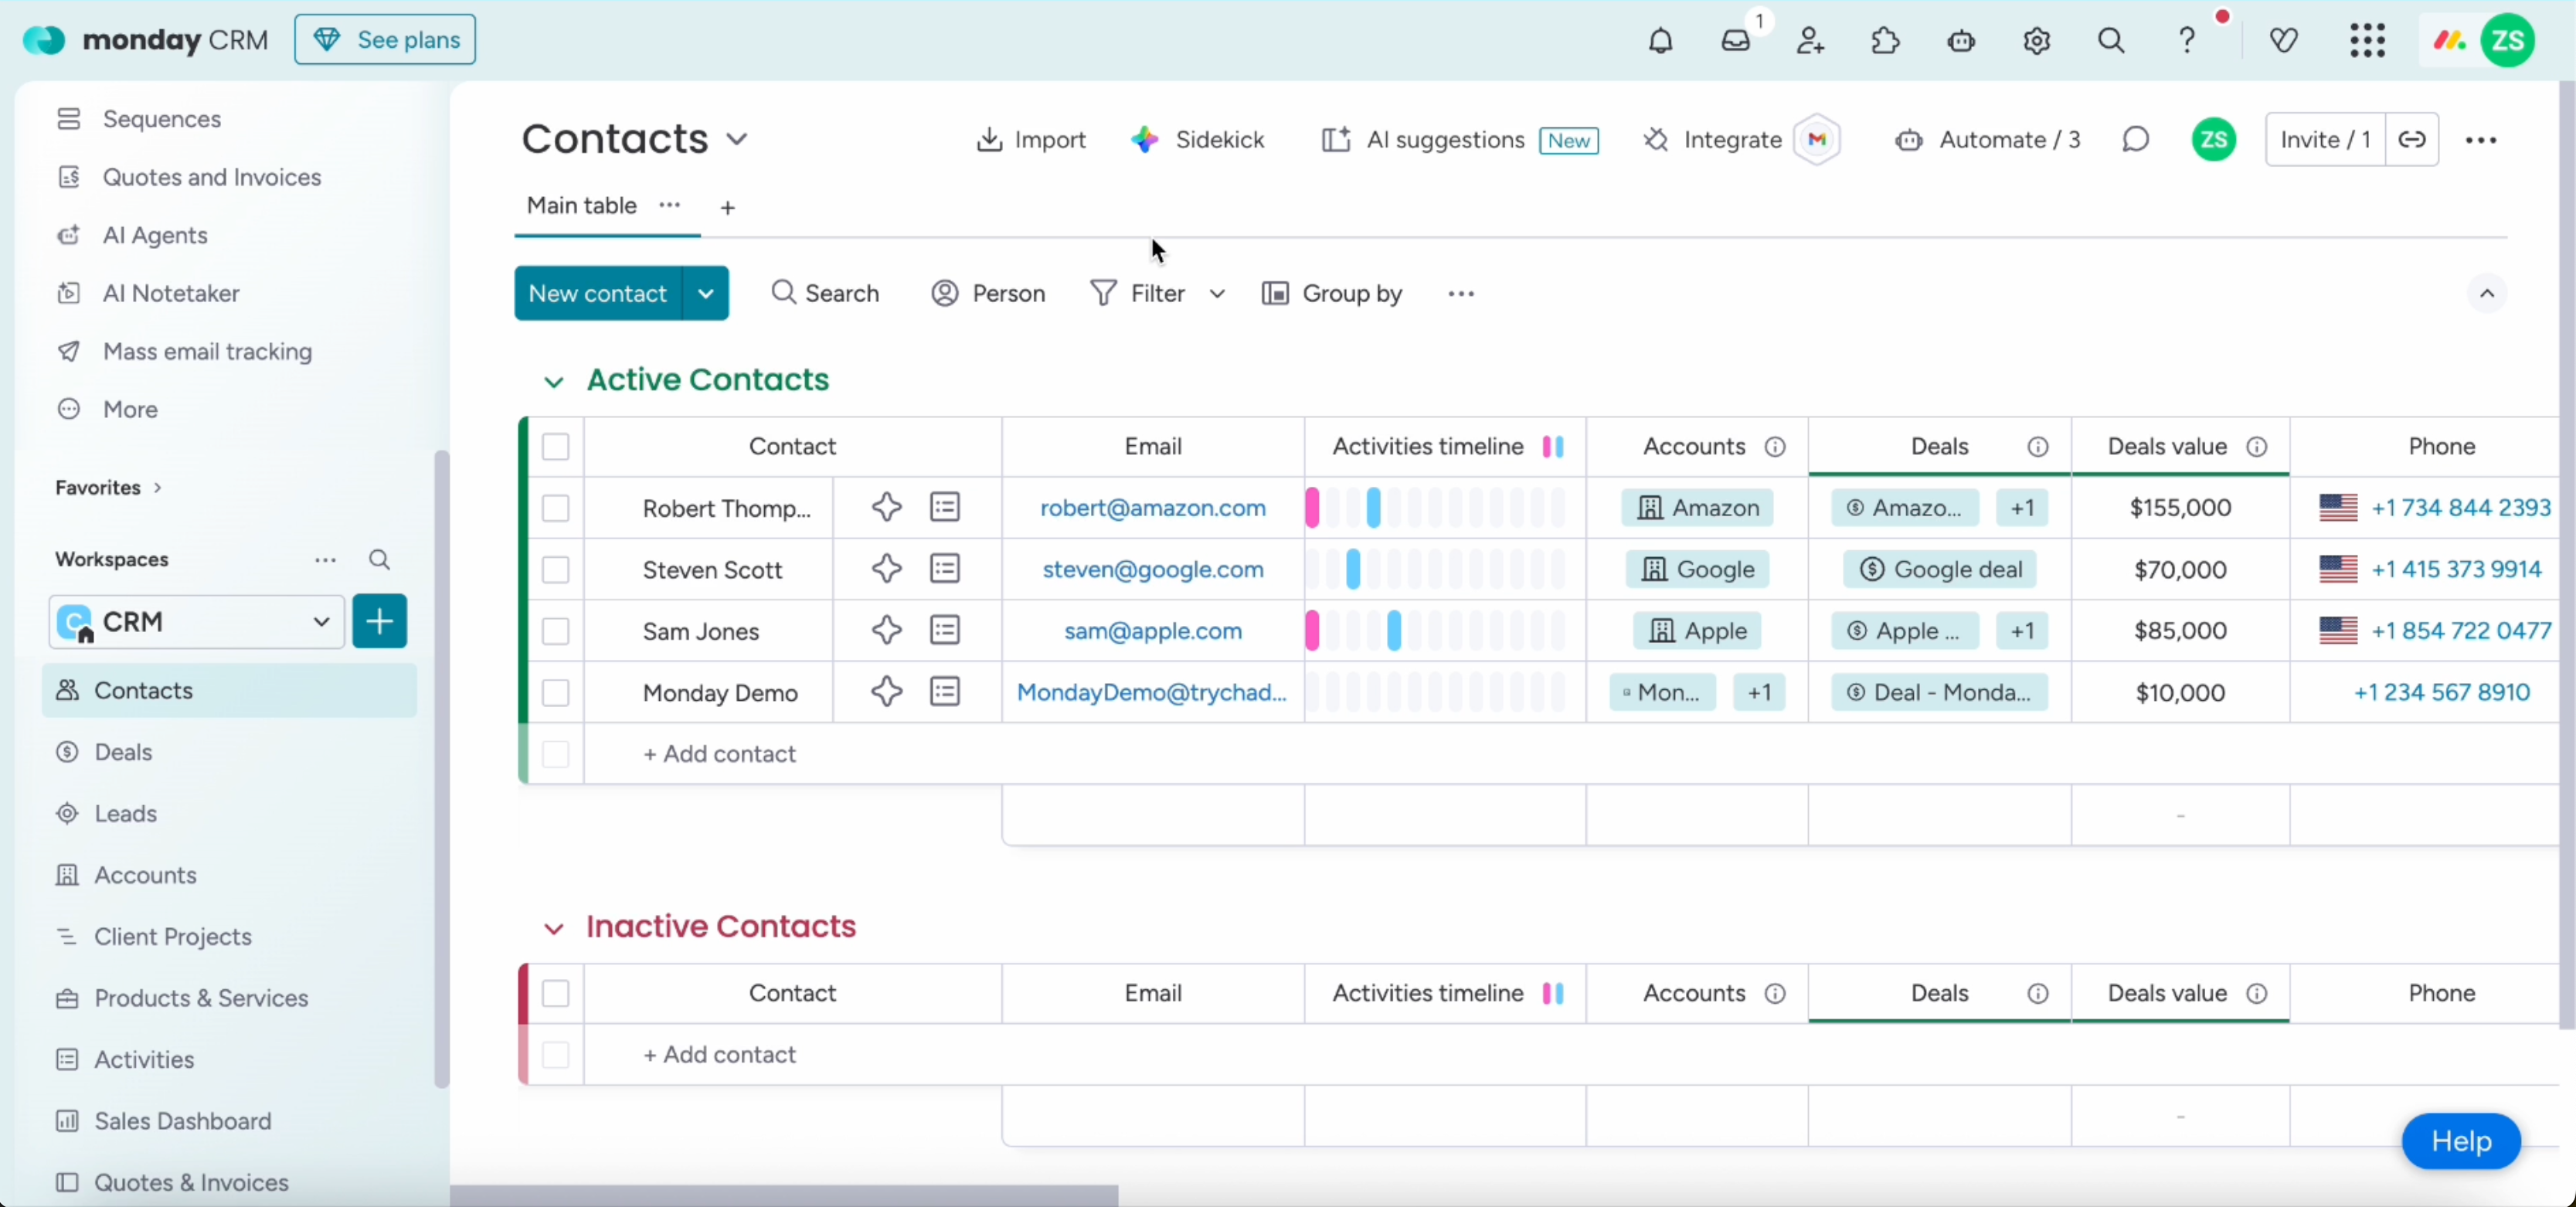The width and height of the screenshot is (2576, 1207).
Task: Open the activity log icon for Monday Demo
Action: pos(945,692)
